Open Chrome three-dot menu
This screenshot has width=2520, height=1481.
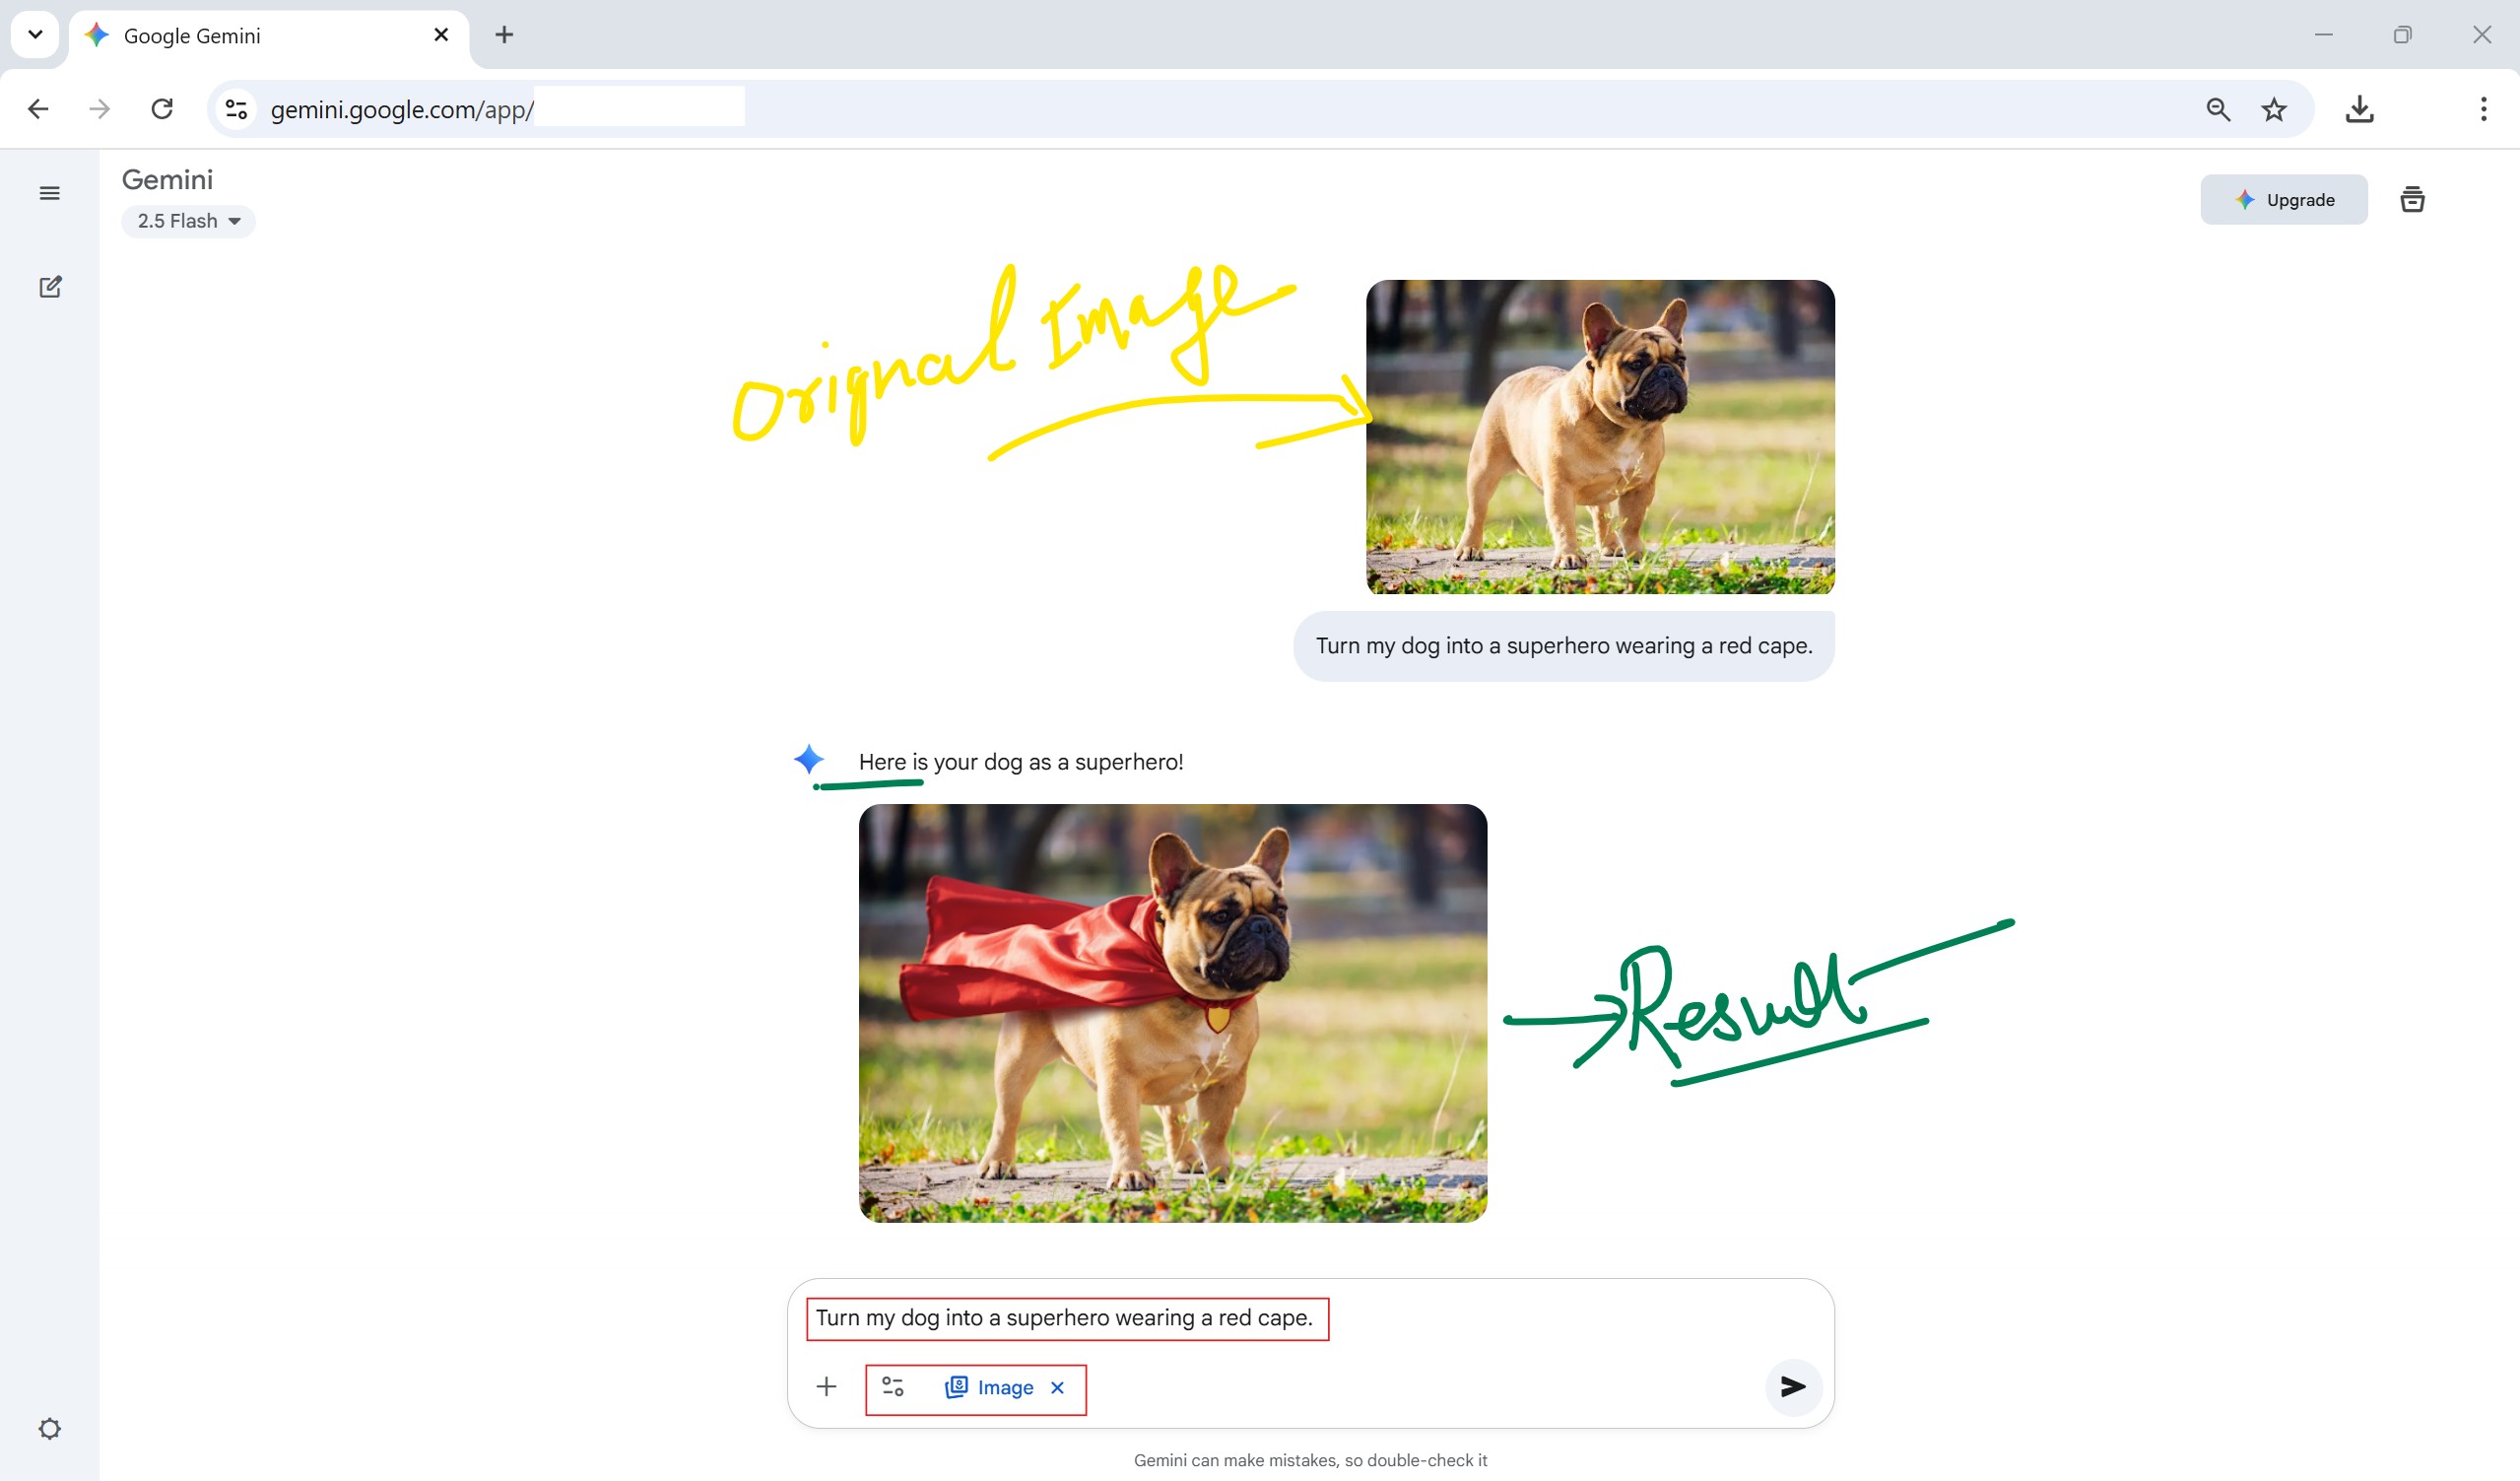click(2483, 109)
